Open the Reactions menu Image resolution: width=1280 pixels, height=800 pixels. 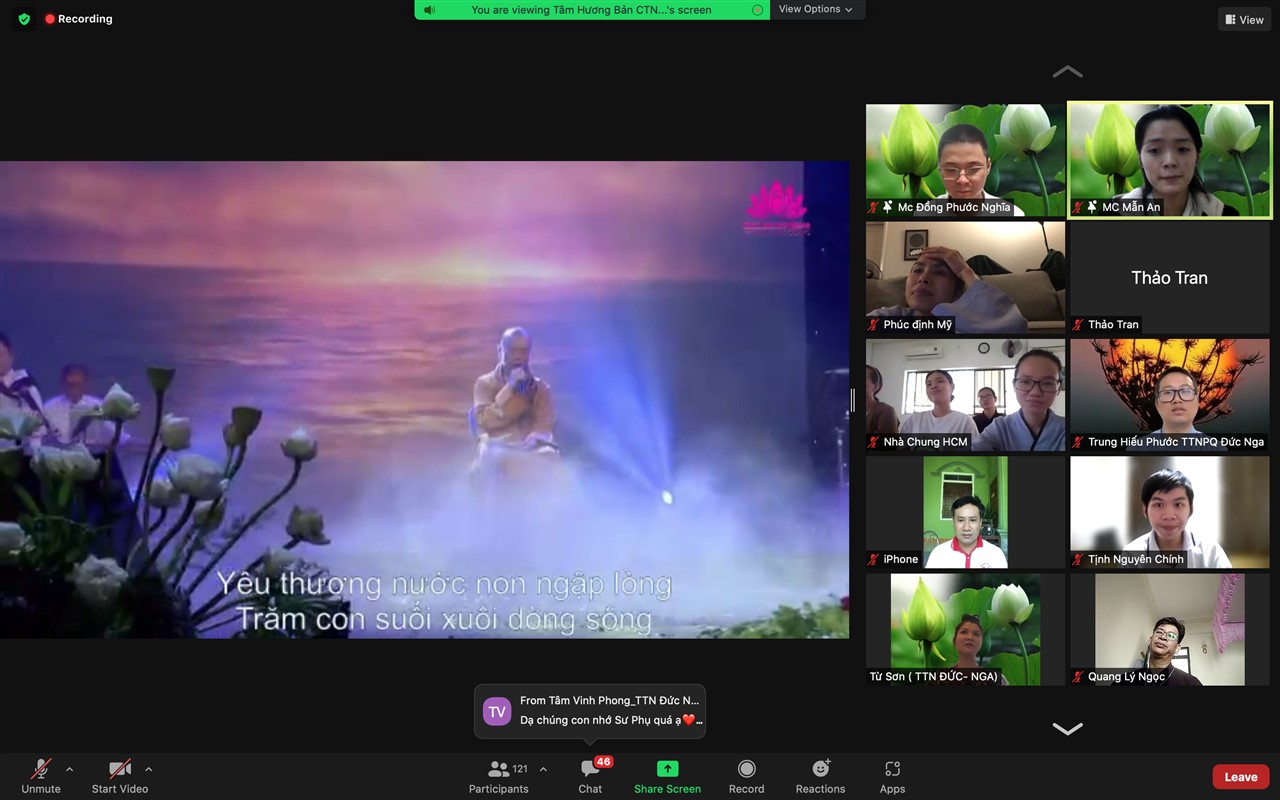[820, 776]
